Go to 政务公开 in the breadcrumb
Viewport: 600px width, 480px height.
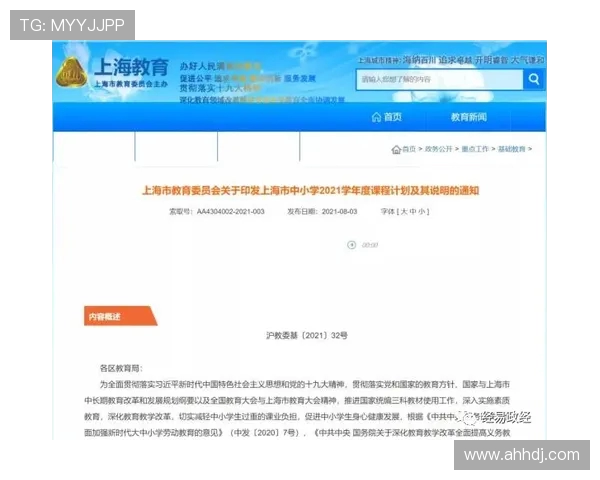coord(439,149)
